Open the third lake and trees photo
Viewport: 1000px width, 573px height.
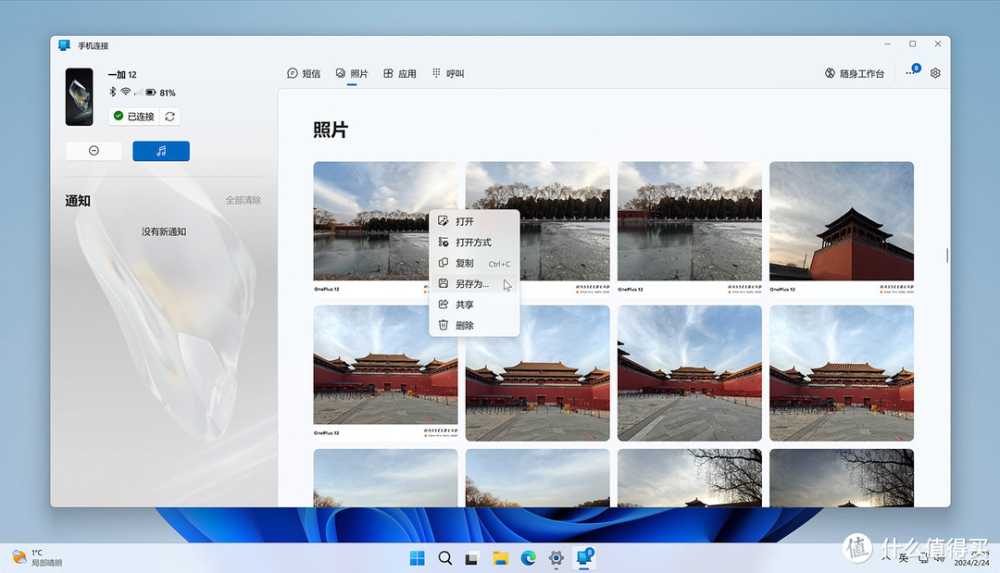689,228
